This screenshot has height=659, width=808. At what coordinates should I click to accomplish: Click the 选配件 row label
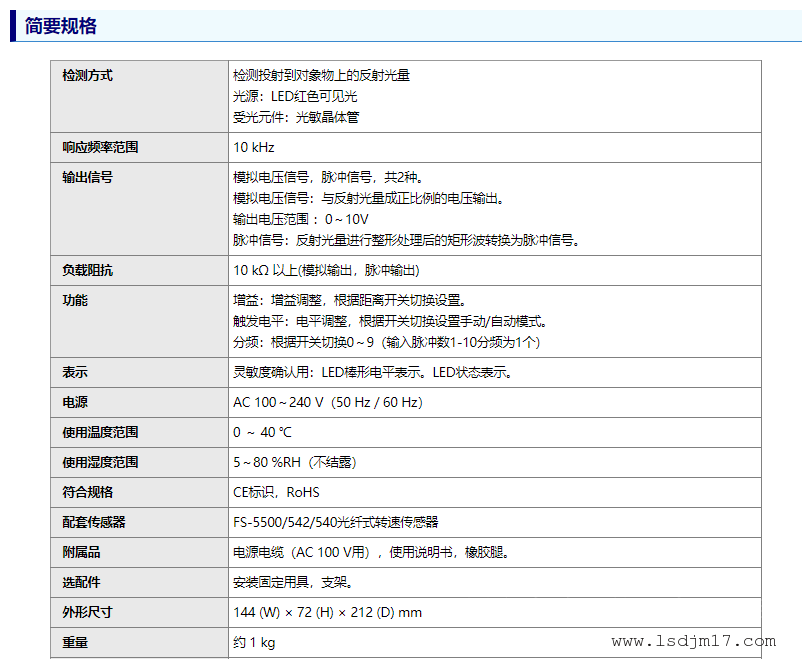click(81, 582)
